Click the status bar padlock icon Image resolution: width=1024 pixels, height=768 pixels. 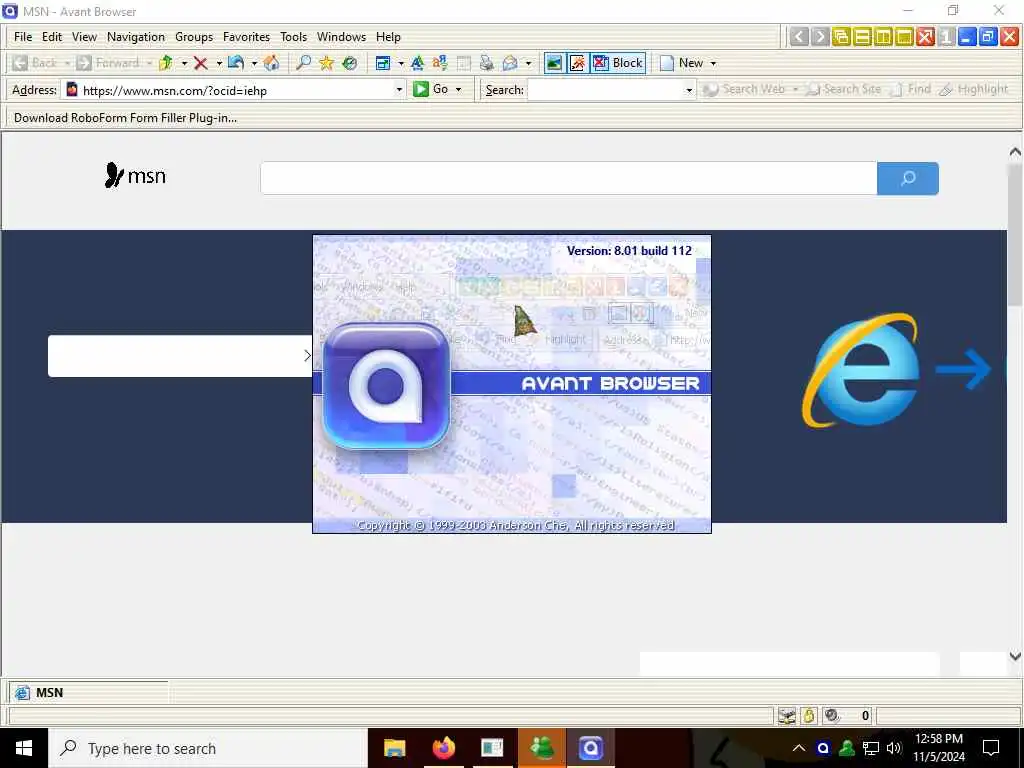click(809, 716)
